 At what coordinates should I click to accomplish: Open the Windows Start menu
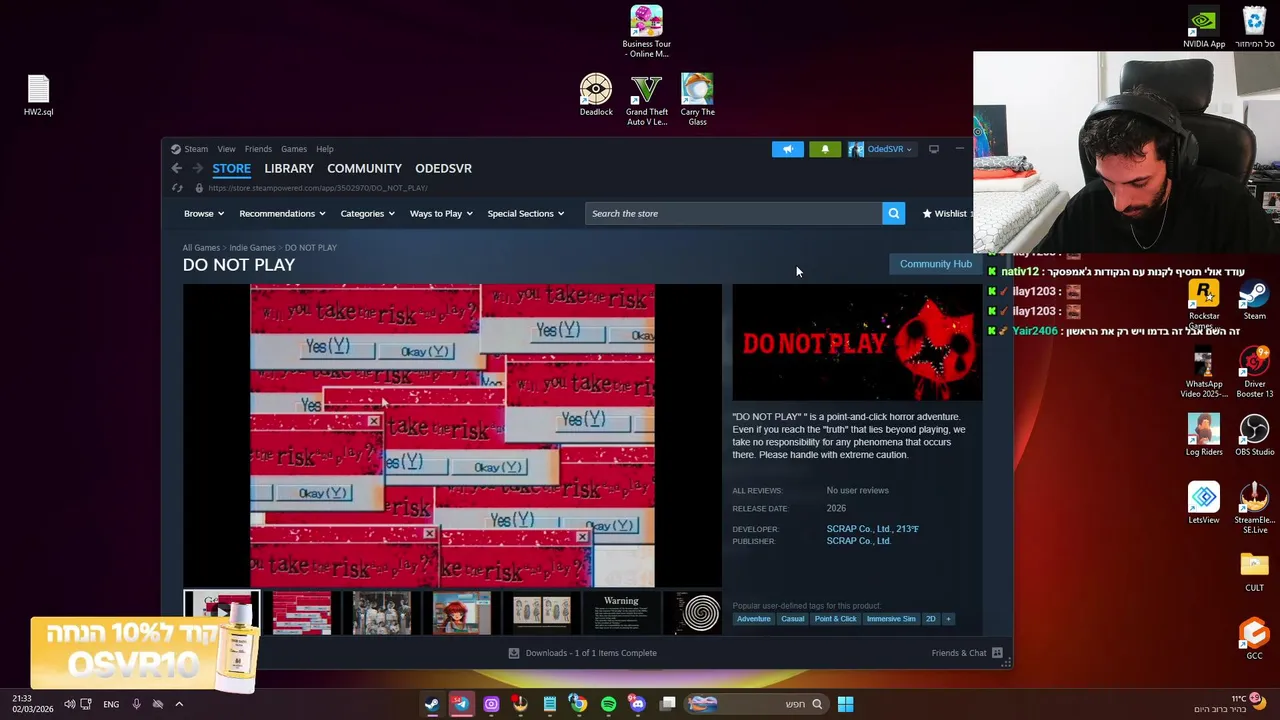pos(845,704)
